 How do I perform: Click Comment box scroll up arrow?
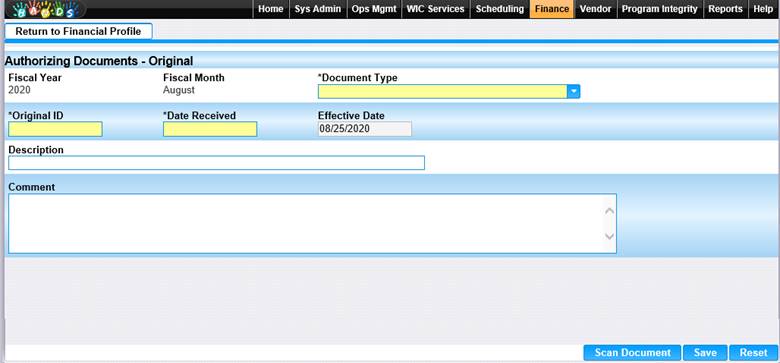pyautogui.click(x=610, y=211)
